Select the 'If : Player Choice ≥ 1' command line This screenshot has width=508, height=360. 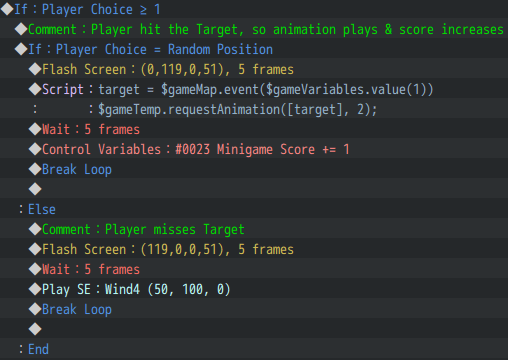[x=254, y=9]
